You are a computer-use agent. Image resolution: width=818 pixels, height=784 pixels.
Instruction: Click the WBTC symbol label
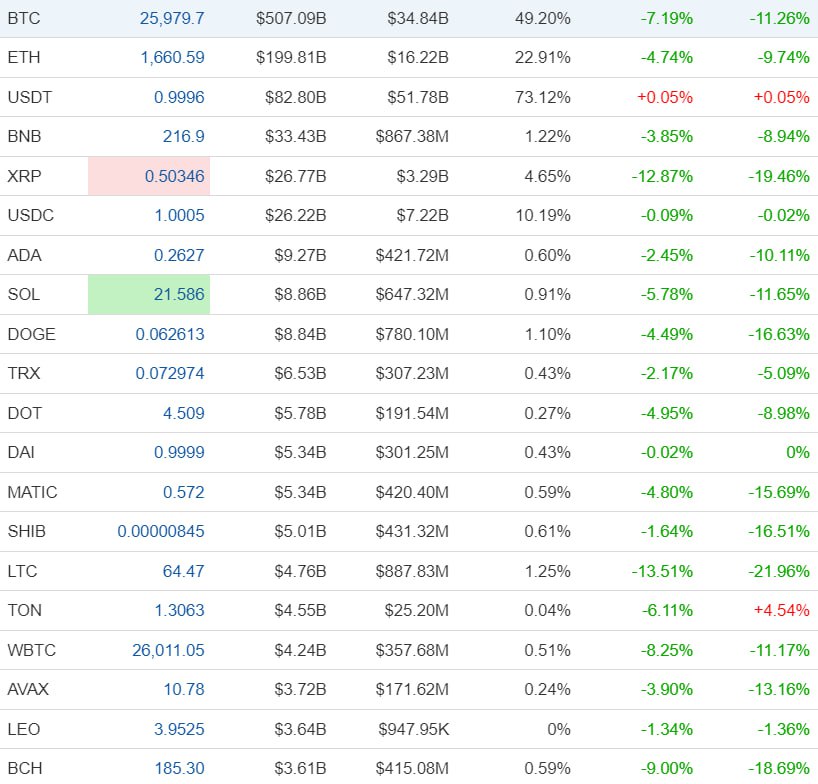(x=32, y=650)
